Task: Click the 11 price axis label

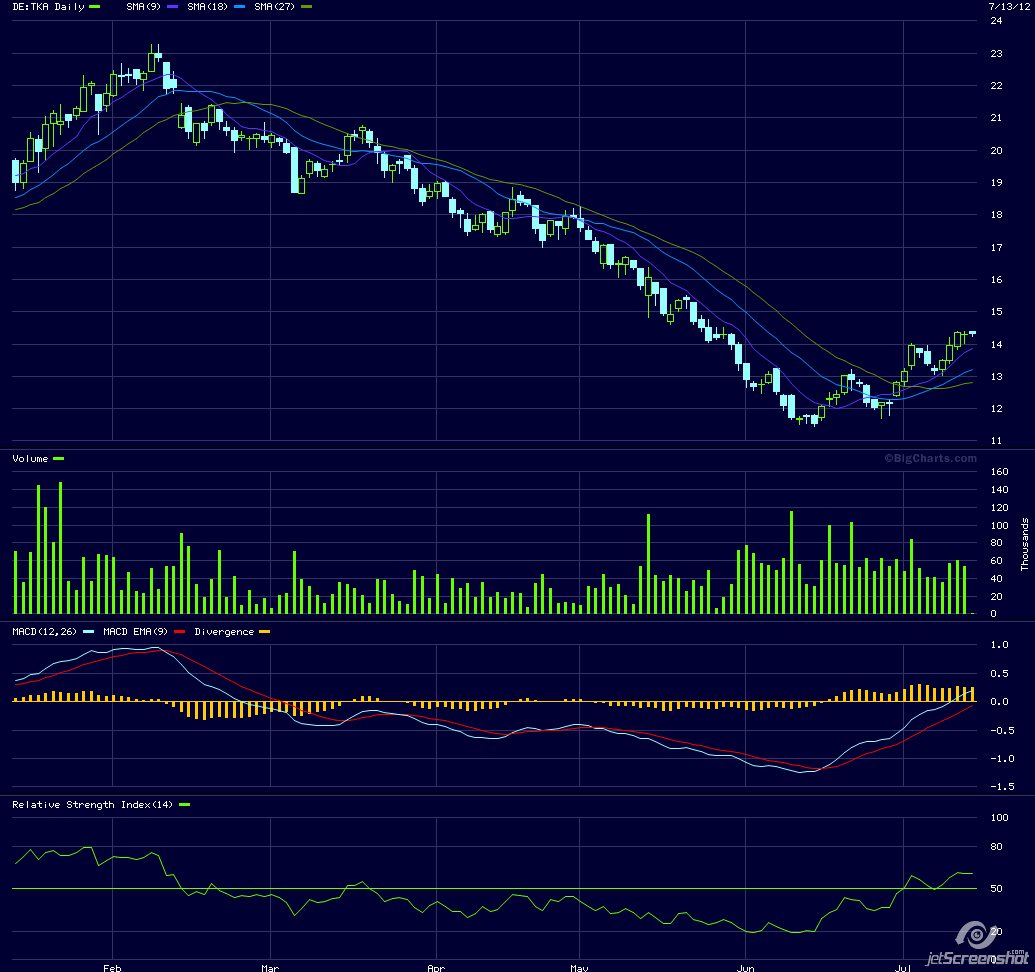Action: click(996, 441)
